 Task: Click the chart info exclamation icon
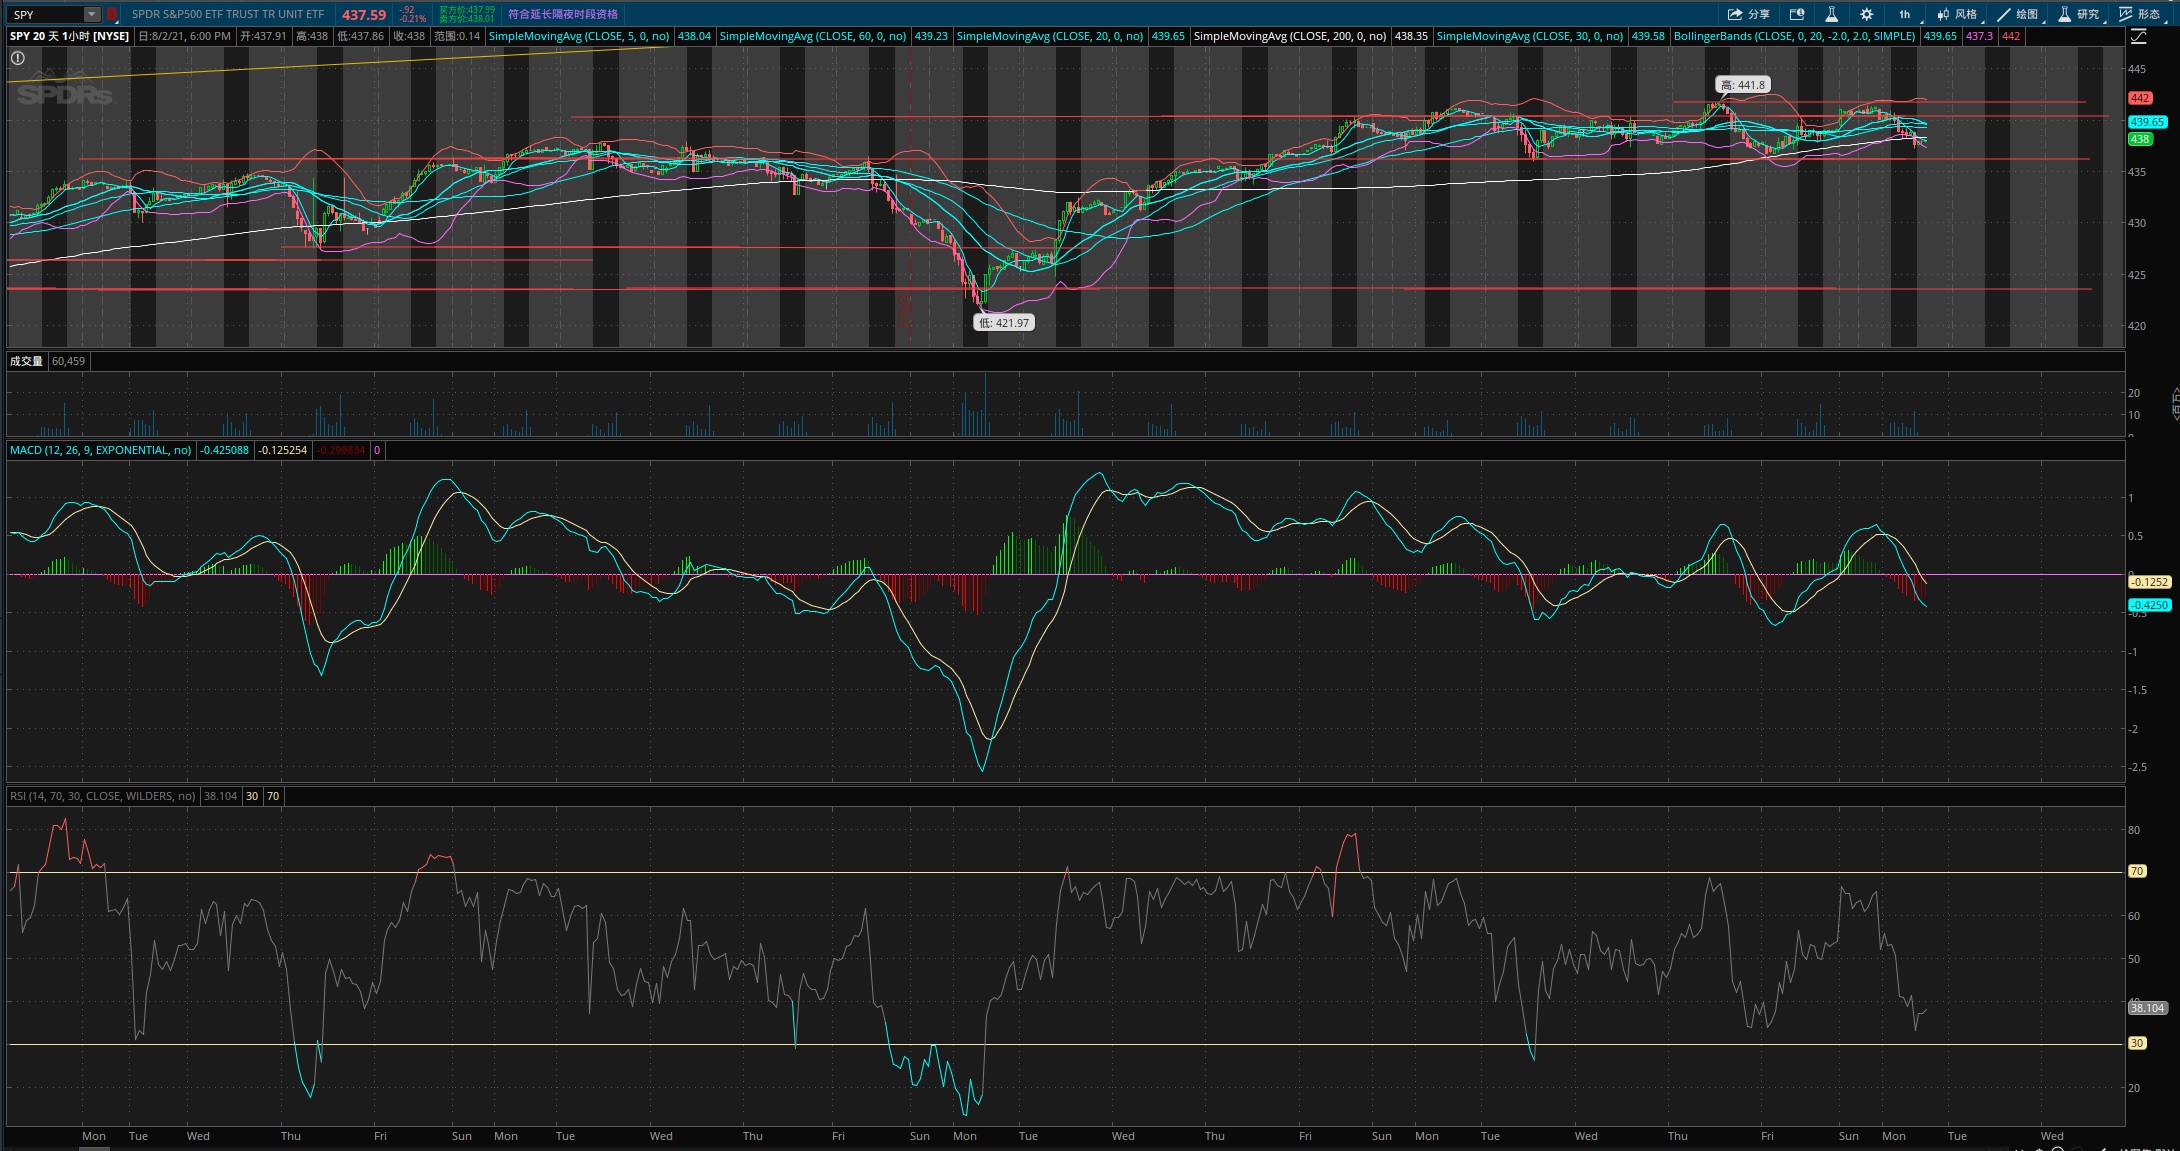point(17,58)
